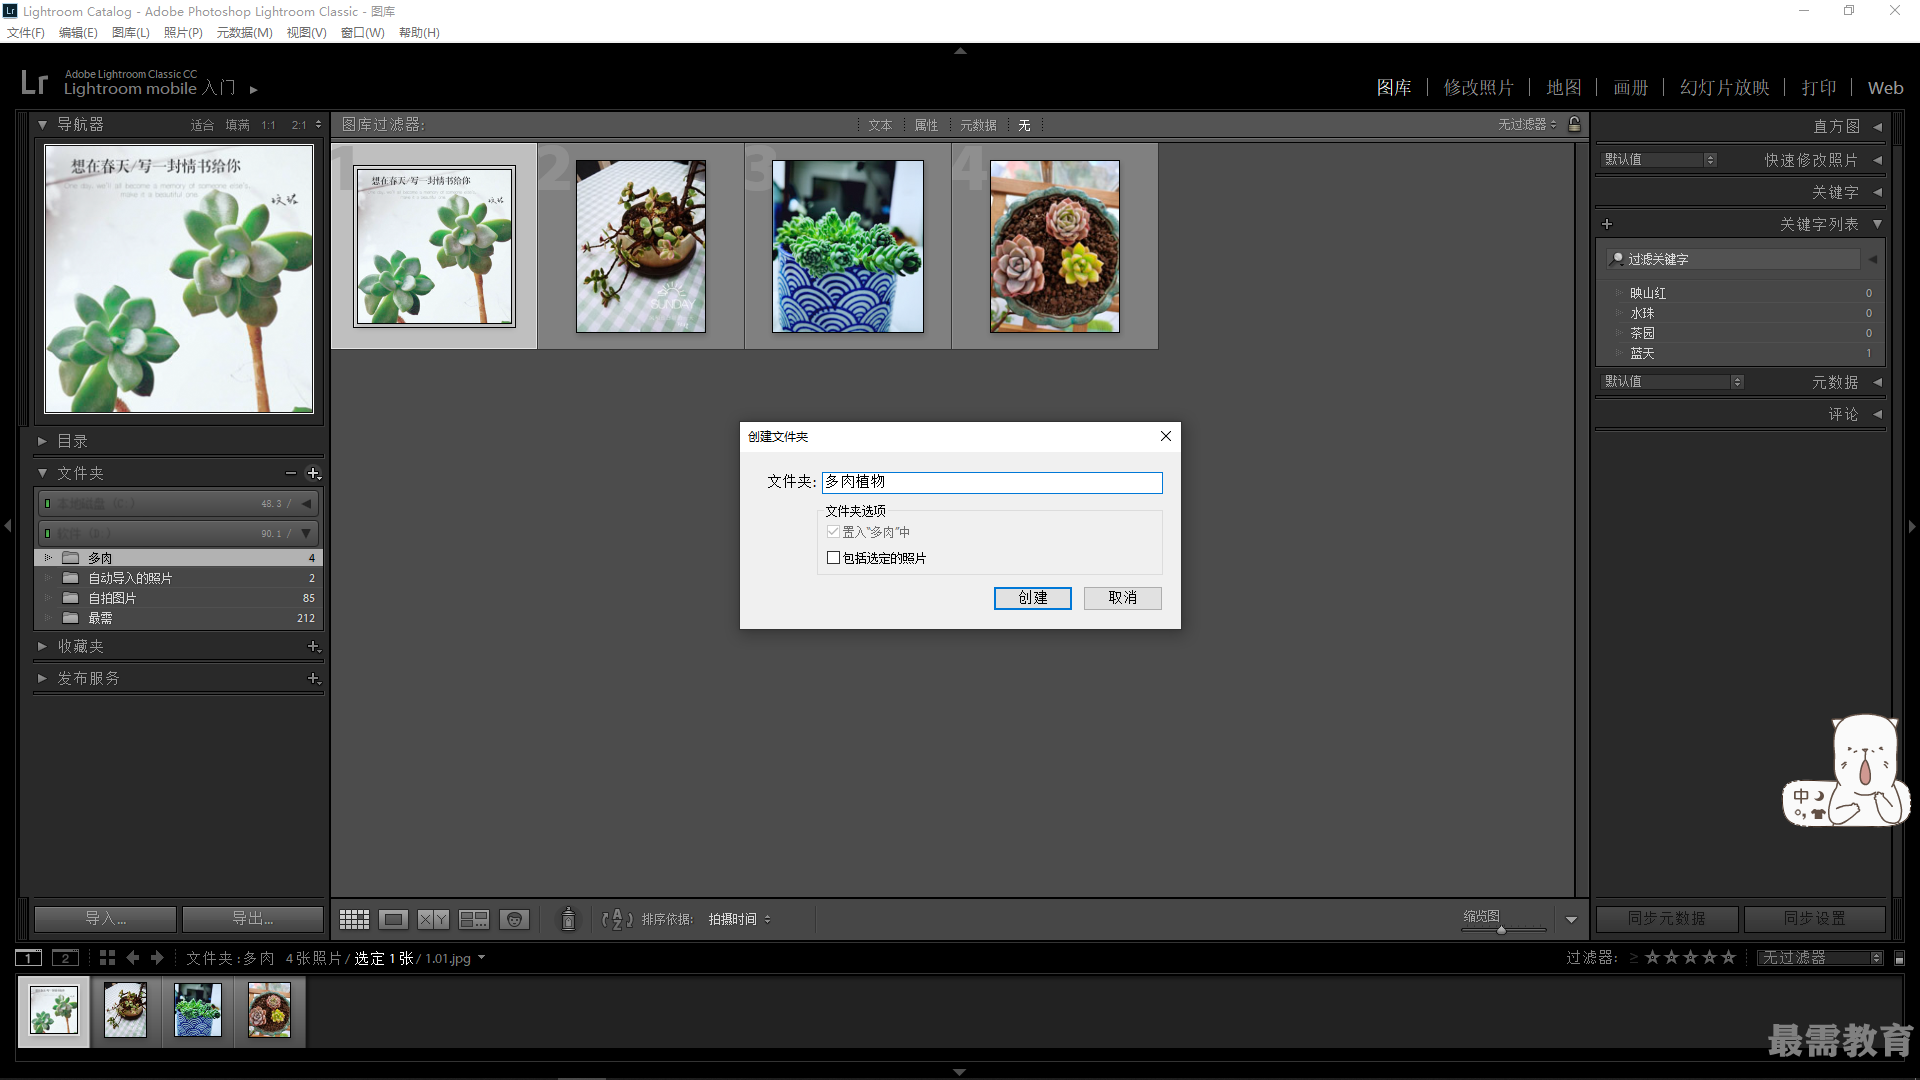The height and width of the screenshot is (1080, 1920).
Task: Add a collection with plus icon
Action: pyautogui.click(x=314, y=647)
